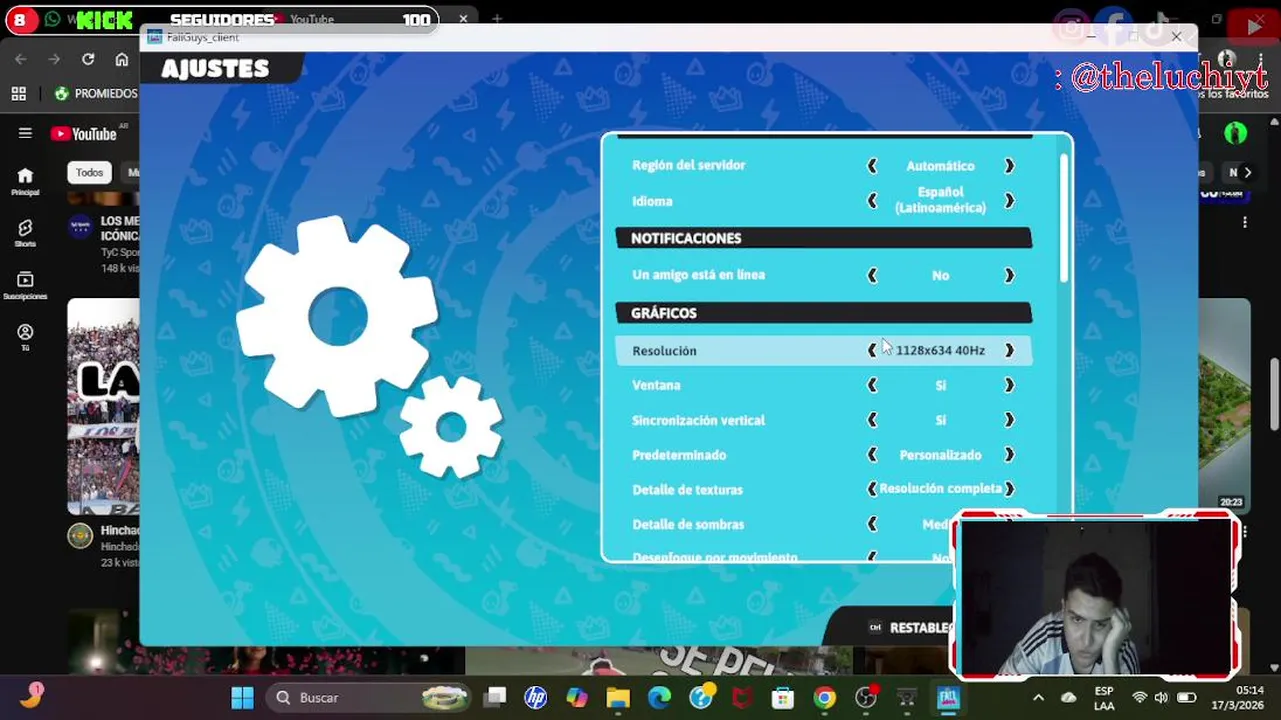Go forward in the browser
This screenshot has height=720, width=1281.
54,60
